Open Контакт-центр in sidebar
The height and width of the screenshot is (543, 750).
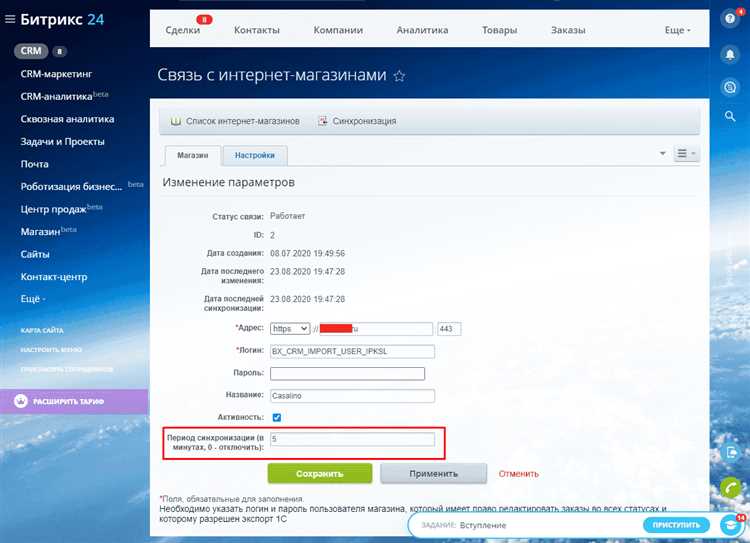[54, 277]
